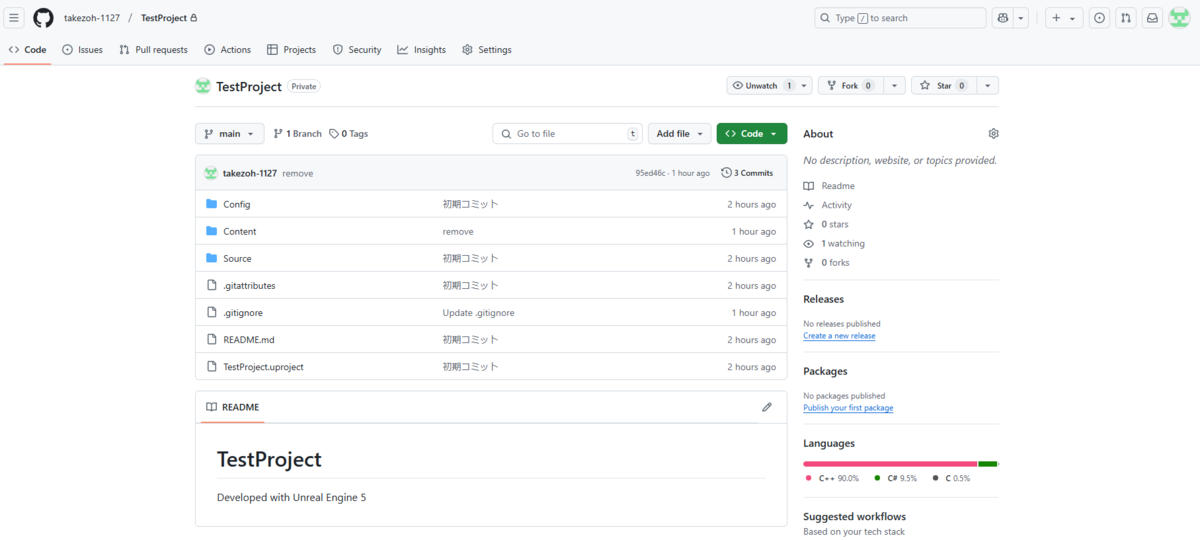Open the Copilot dropdown arrow in header

point(1021,18)
